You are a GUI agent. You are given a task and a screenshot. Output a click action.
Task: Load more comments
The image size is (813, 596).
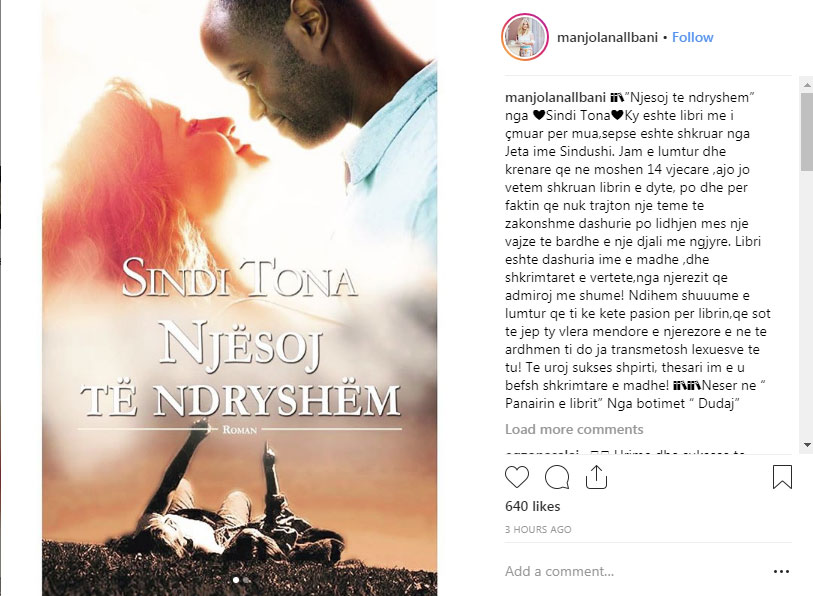(574, 429)
